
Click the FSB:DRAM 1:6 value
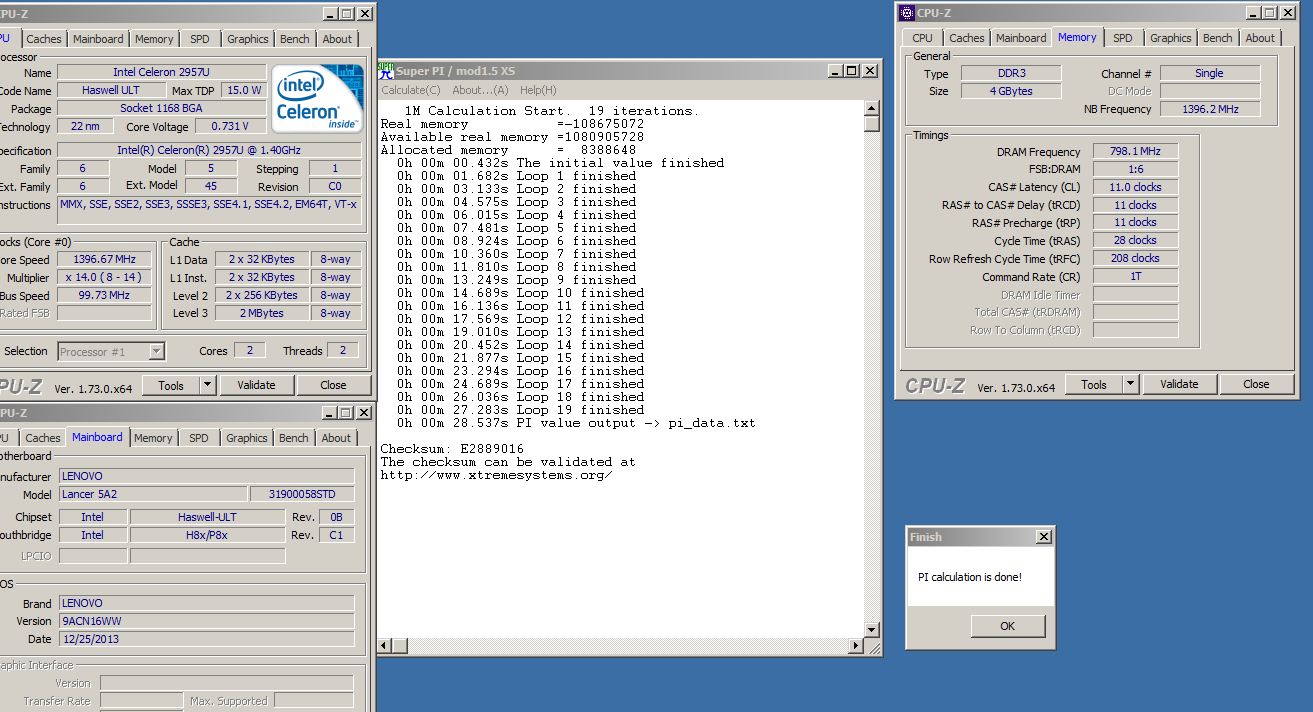[x=1135, y=169]
